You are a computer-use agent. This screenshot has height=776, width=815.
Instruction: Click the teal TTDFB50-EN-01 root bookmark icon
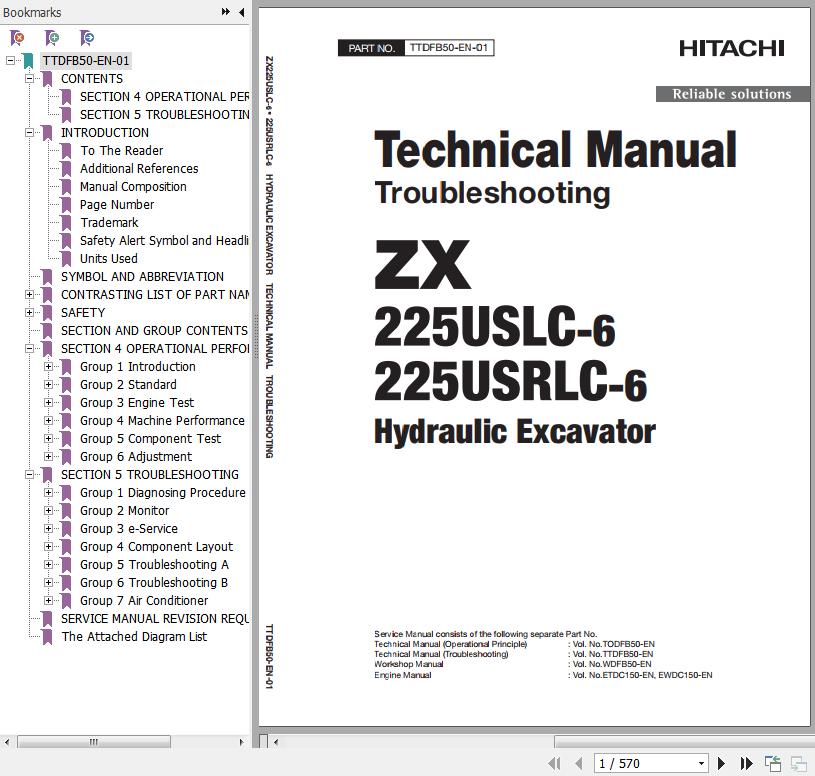coord(28,61)
